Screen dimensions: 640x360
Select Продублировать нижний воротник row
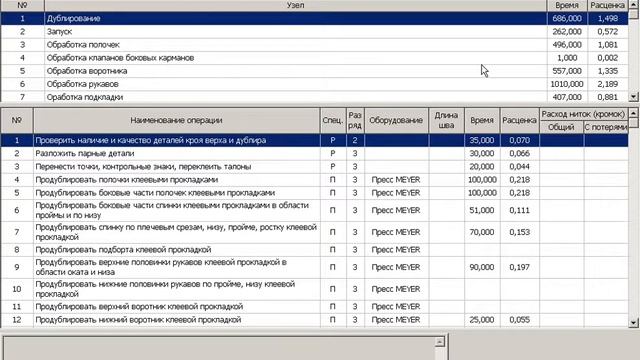(314, 320)
